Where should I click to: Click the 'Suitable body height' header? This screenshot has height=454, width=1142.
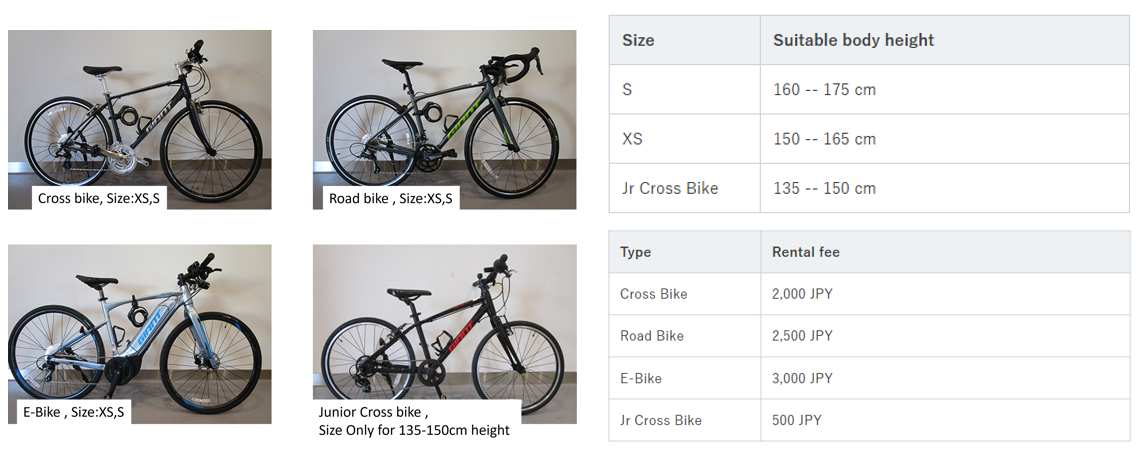(x=853, y=40)
